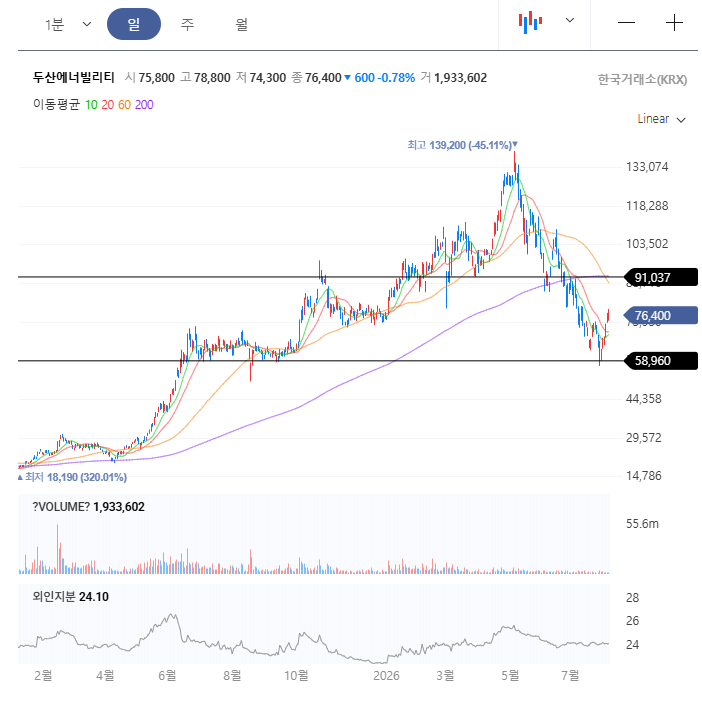The height and width of the screenshot is (703, 702).
Task: Select the 일 daily chart tab
Action: tap(134, 24)
